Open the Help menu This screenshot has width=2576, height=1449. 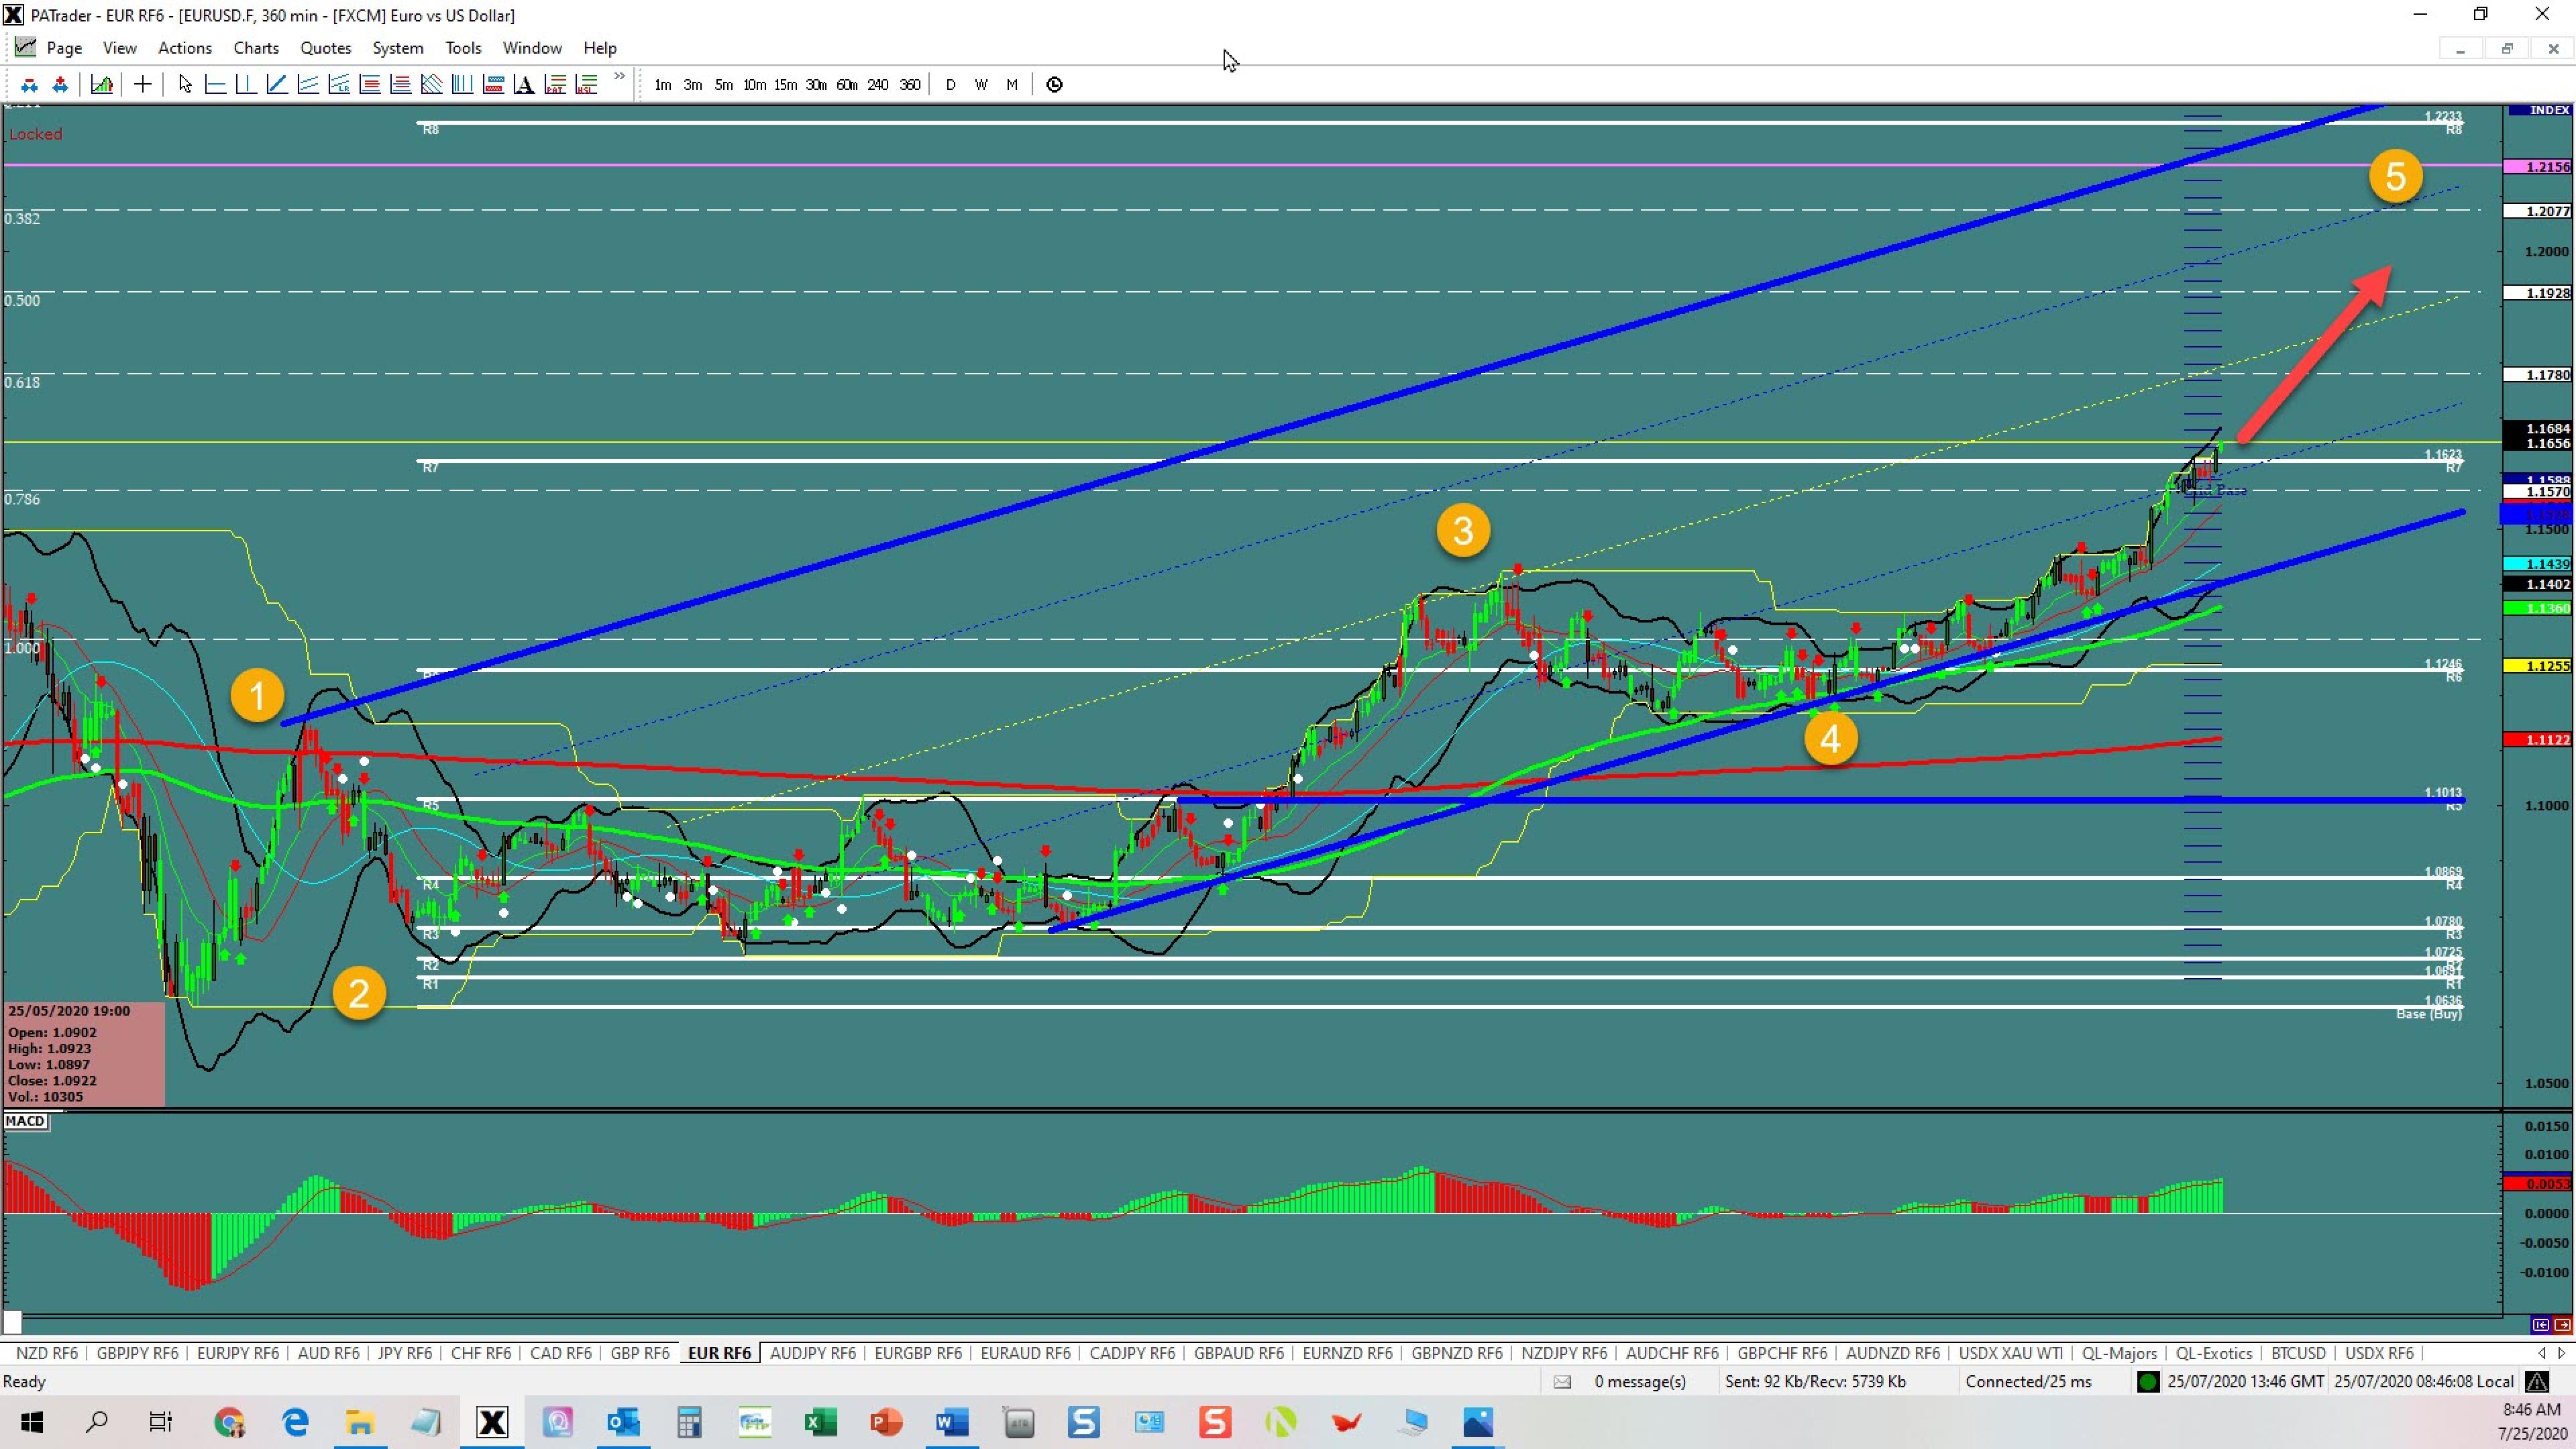click(600, 48)
